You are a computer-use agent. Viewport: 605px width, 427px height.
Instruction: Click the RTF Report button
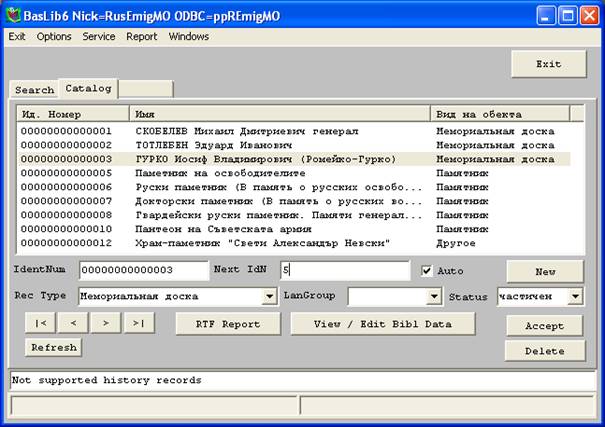[228, 324]
